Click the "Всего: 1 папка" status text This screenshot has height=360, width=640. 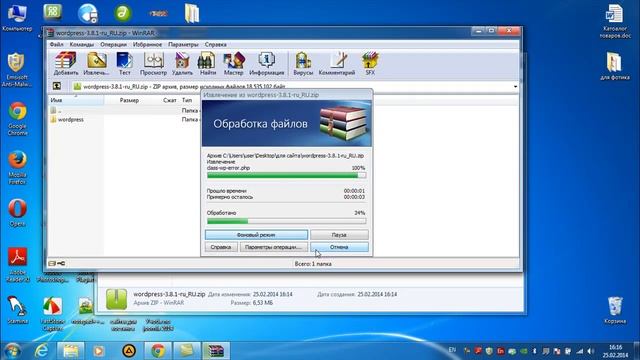pos(313,264)
